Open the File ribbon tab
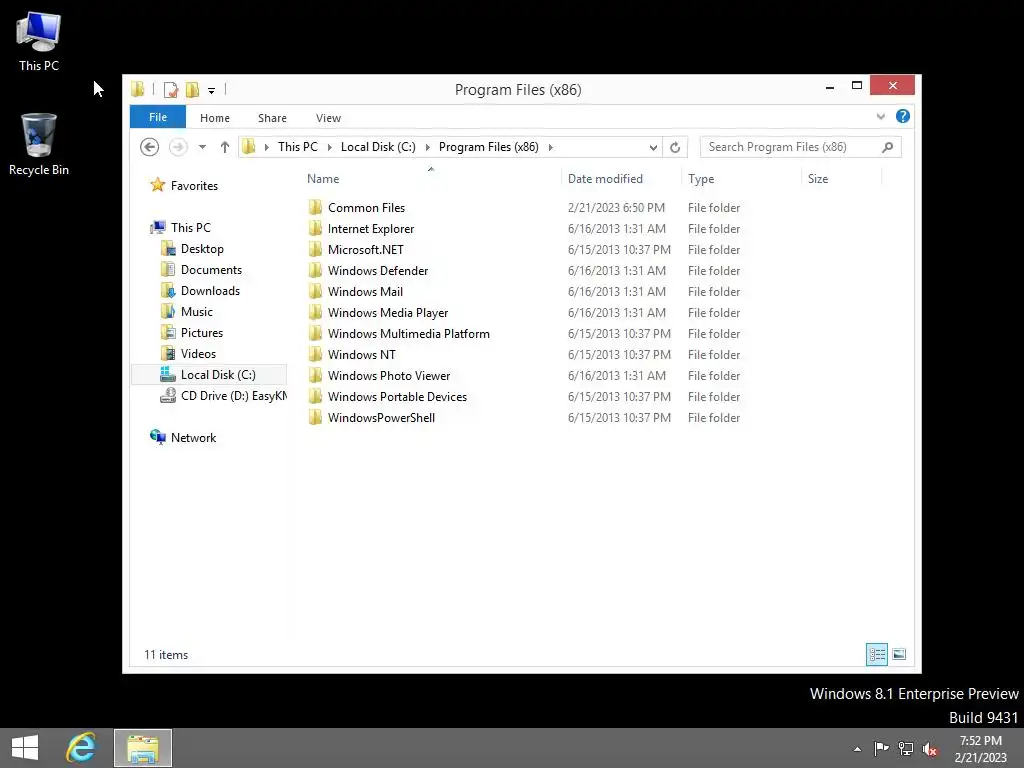Image resolution: width=1024 pixels, height=768 pixels. 158,118
